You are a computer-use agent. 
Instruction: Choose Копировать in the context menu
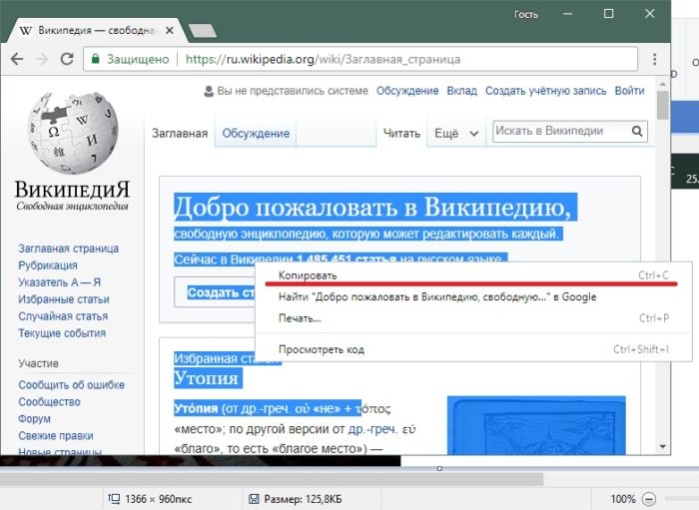pos(473,276)
